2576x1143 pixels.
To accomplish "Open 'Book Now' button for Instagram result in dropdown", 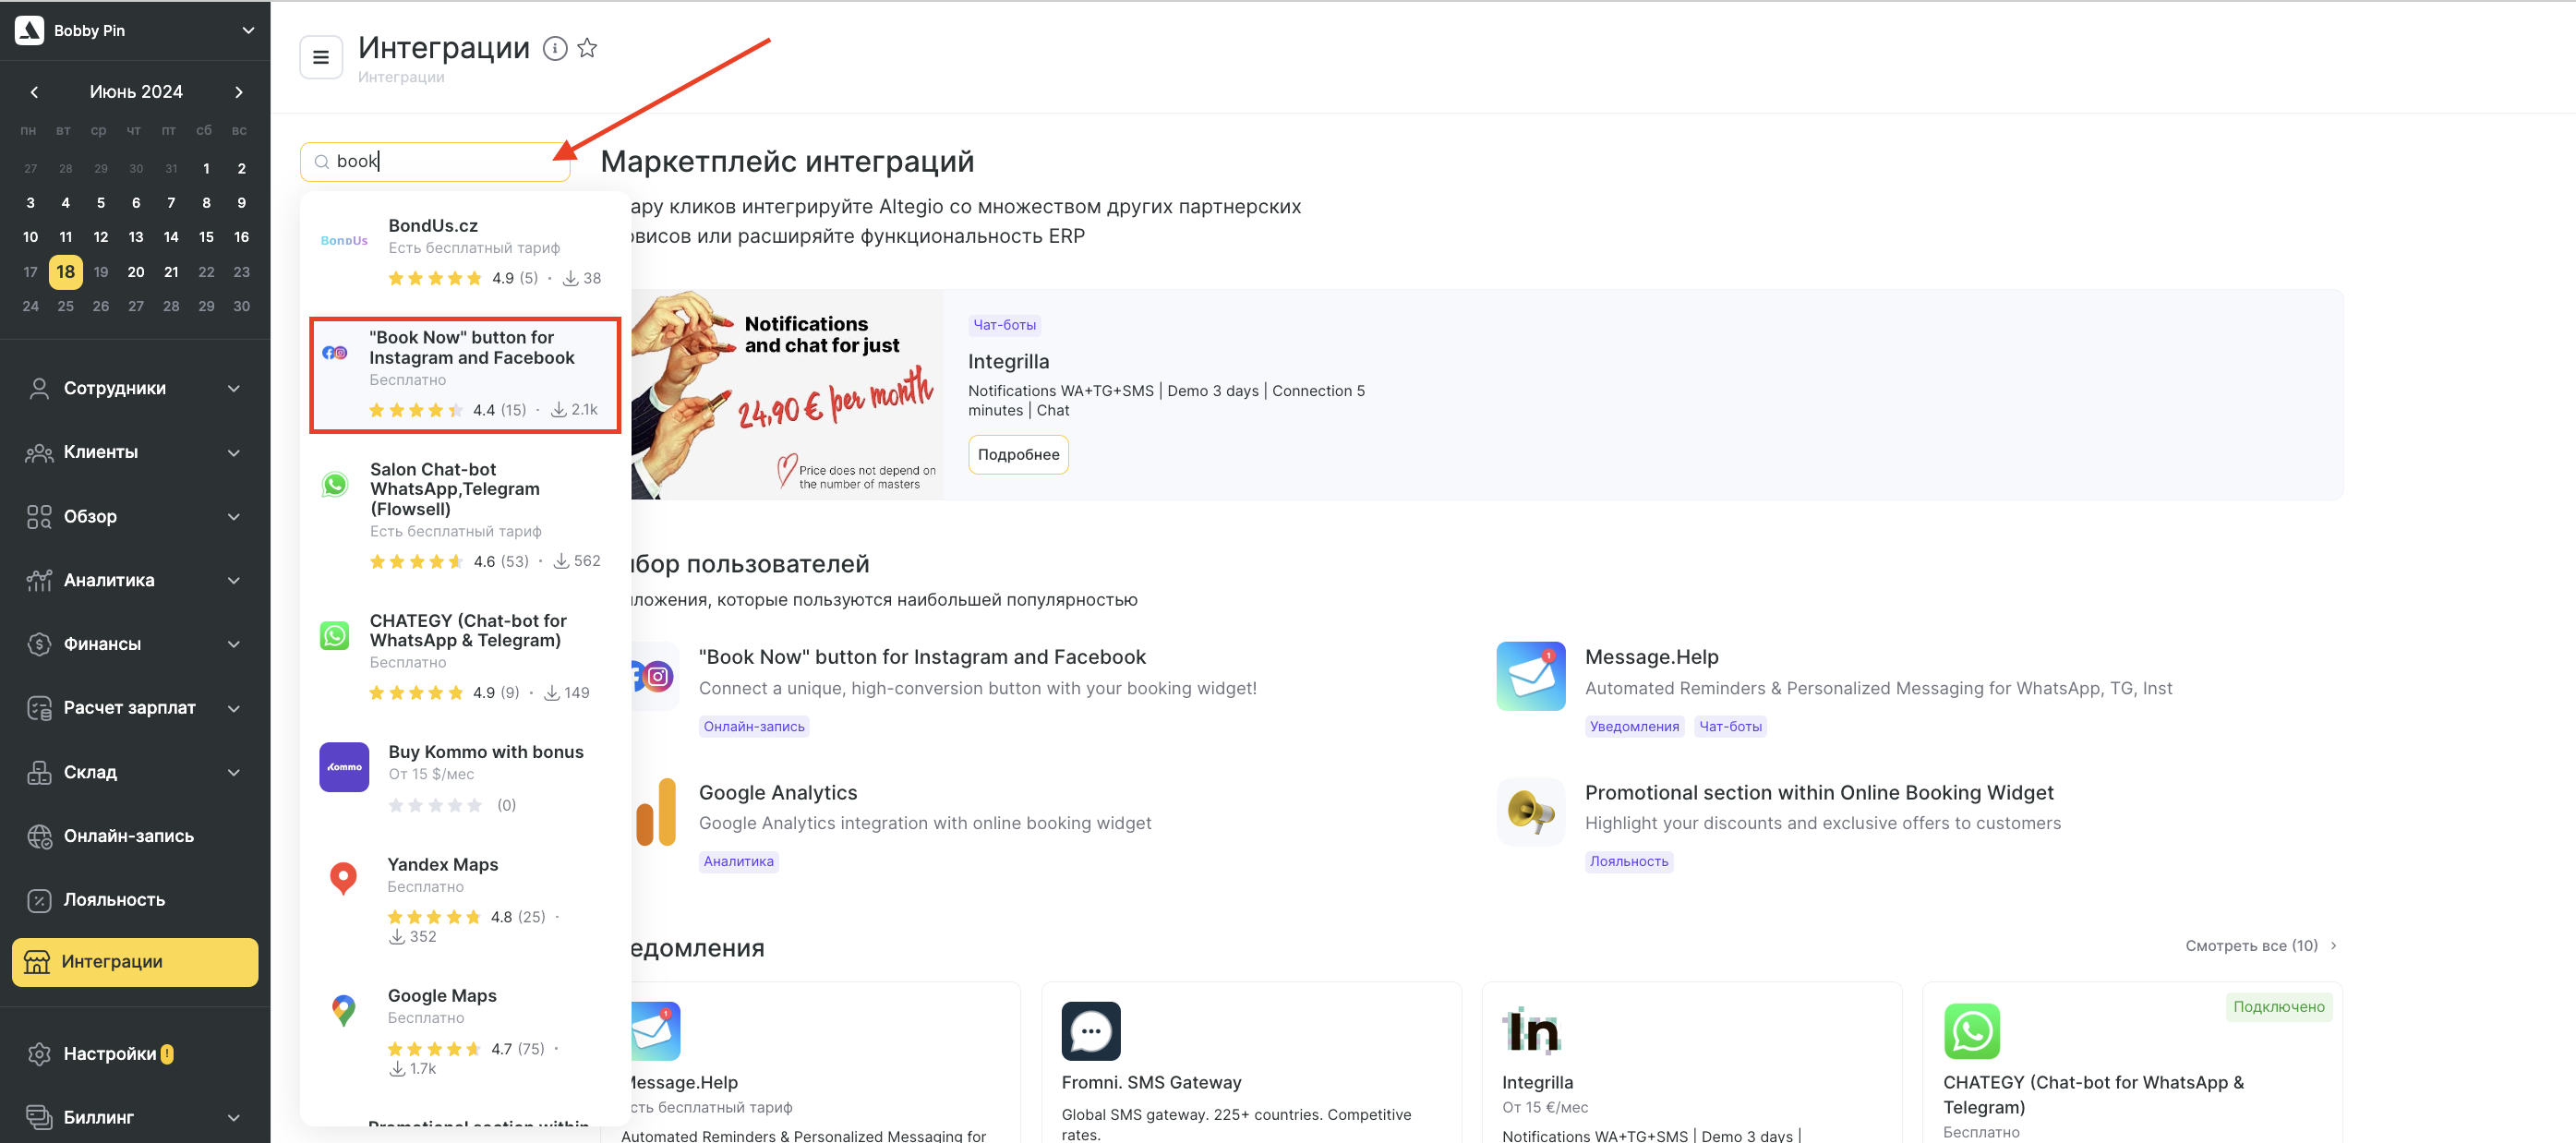I will click(x=465, y=376).
